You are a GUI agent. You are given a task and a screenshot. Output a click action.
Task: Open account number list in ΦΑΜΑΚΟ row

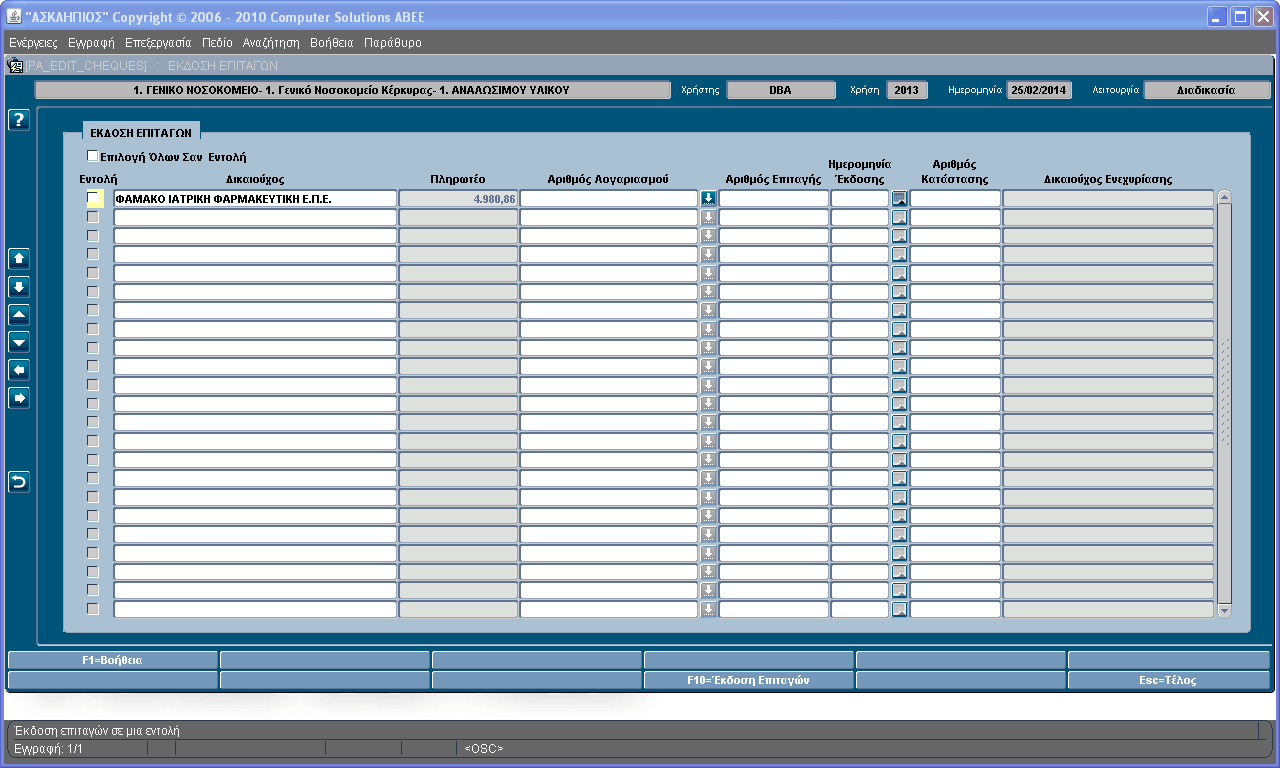[708, 198]
